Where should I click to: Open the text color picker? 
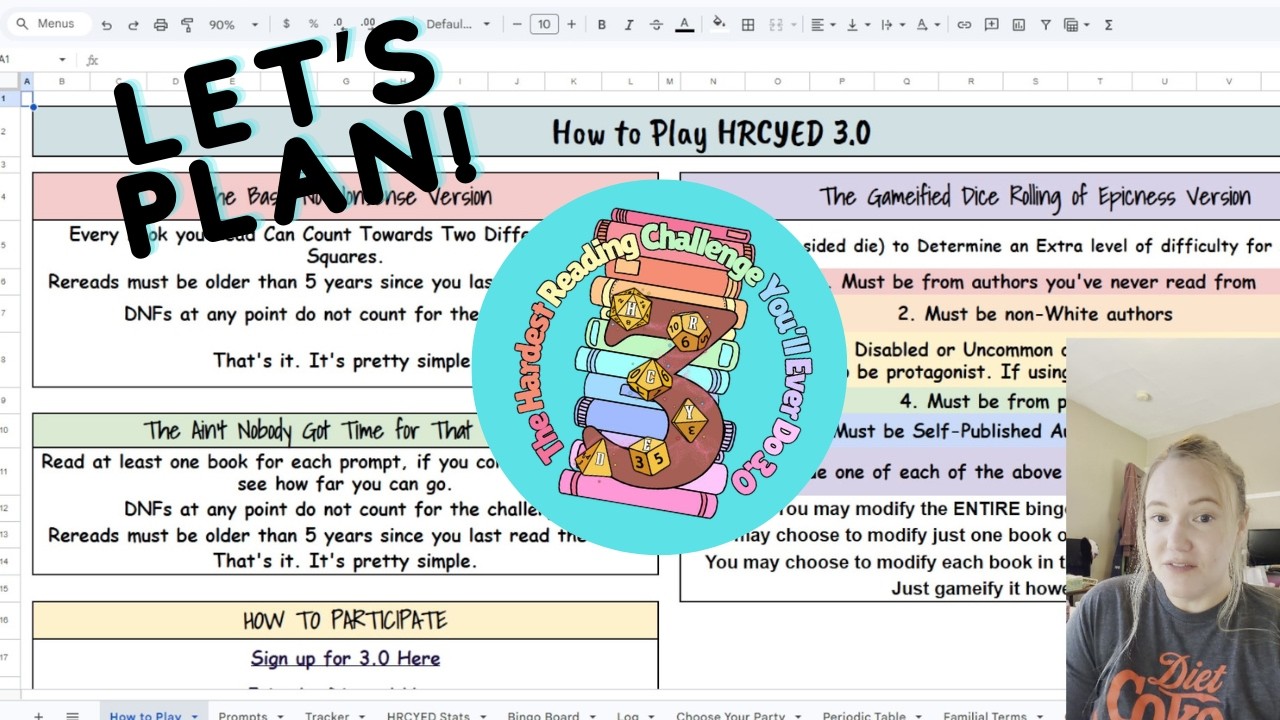pos(684,24)
